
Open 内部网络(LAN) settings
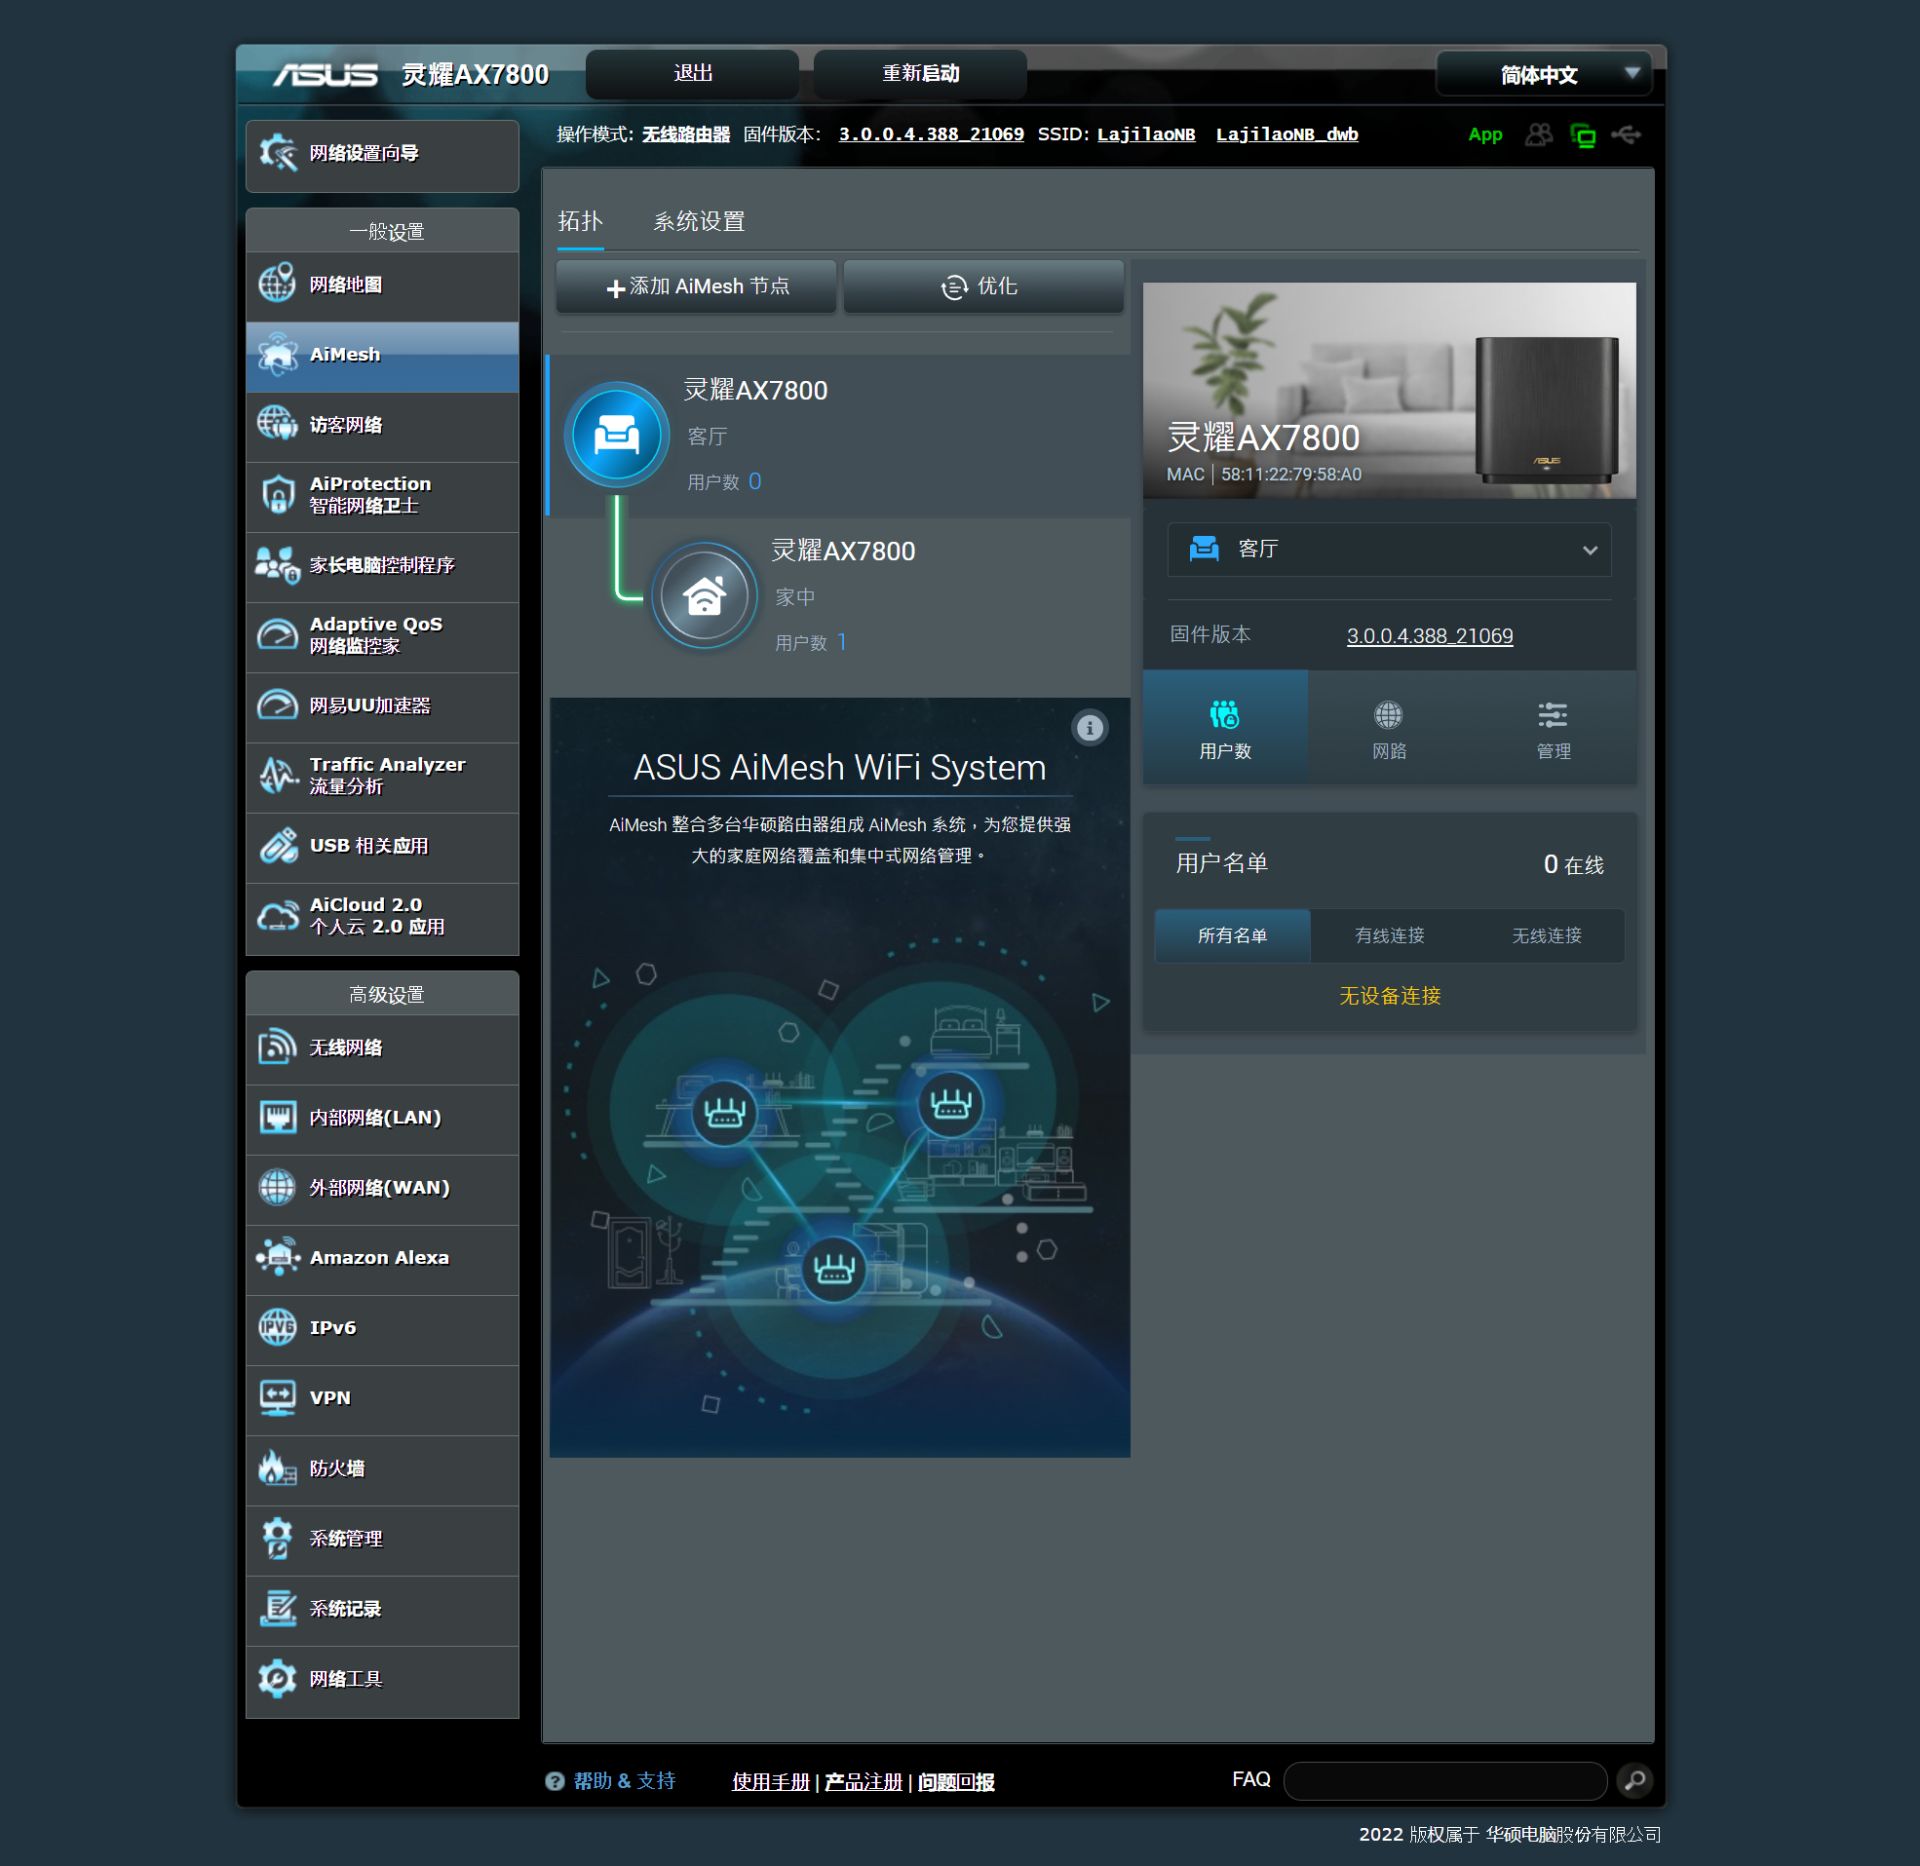pyautogui.click(x=382, y=1118)
